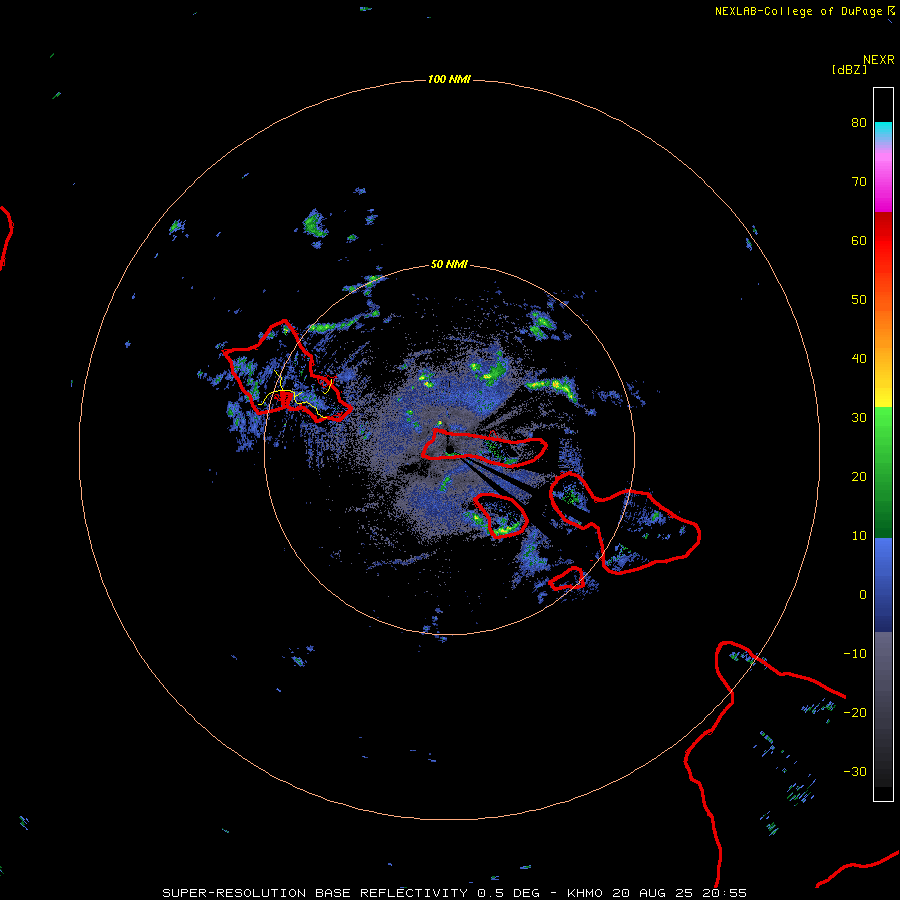The width and height of the screenshot is (900, 900).
Task: Click the -30 value on the dBZ scale
Action: click(x=855, y=771)
